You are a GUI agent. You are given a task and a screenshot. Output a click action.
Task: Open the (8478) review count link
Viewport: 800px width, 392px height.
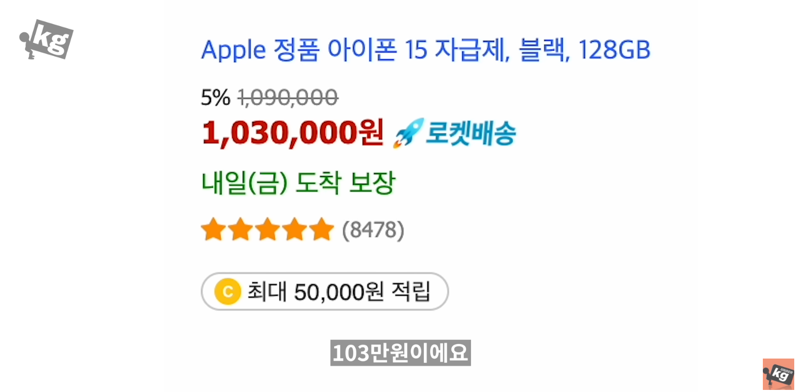coord(373,231)
